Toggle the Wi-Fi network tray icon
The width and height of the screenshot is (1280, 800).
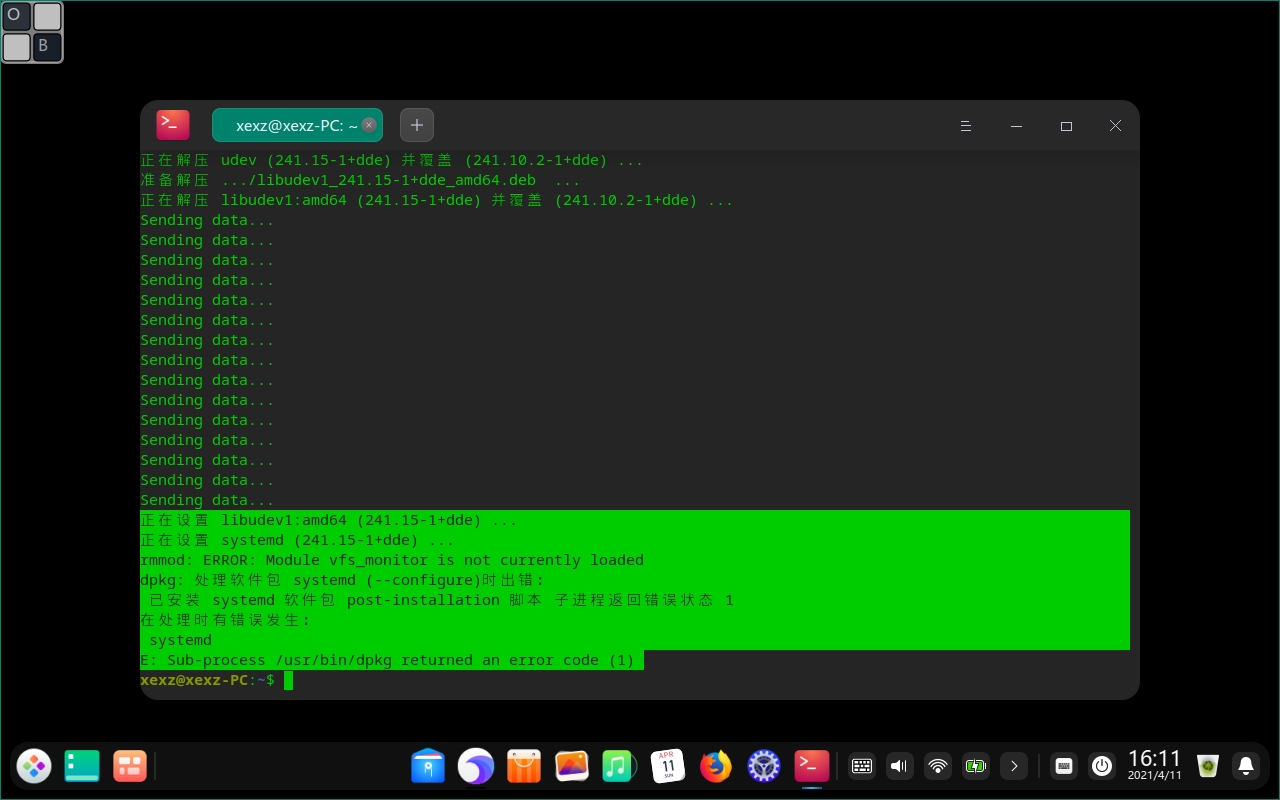(x=937, y=766)
